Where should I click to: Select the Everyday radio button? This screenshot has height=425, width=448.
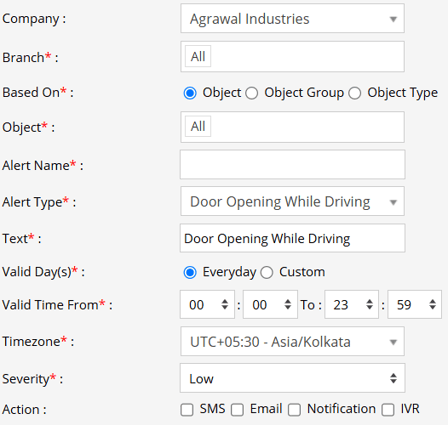coord(190,272)
